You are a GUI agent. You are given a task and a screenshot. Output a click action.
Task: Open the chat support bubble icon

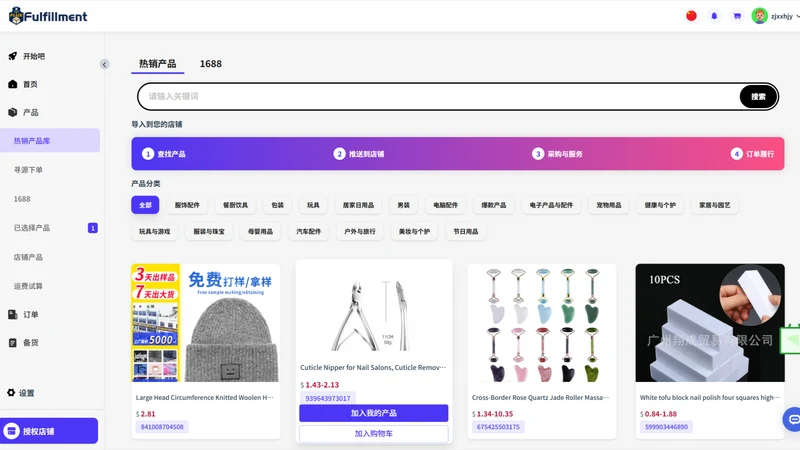pos(793,419)
